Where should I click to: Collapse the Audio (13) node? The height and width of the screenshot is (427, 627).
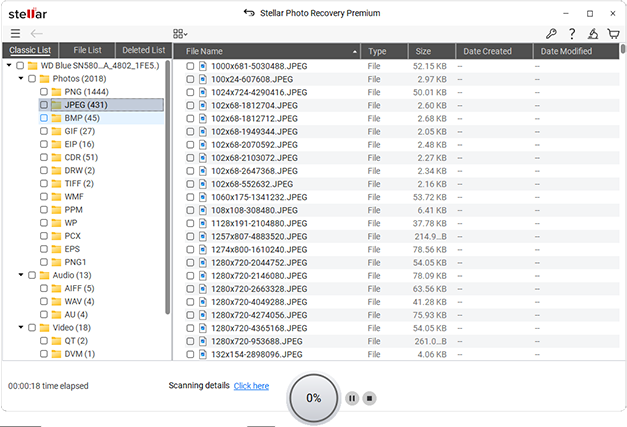21,275
